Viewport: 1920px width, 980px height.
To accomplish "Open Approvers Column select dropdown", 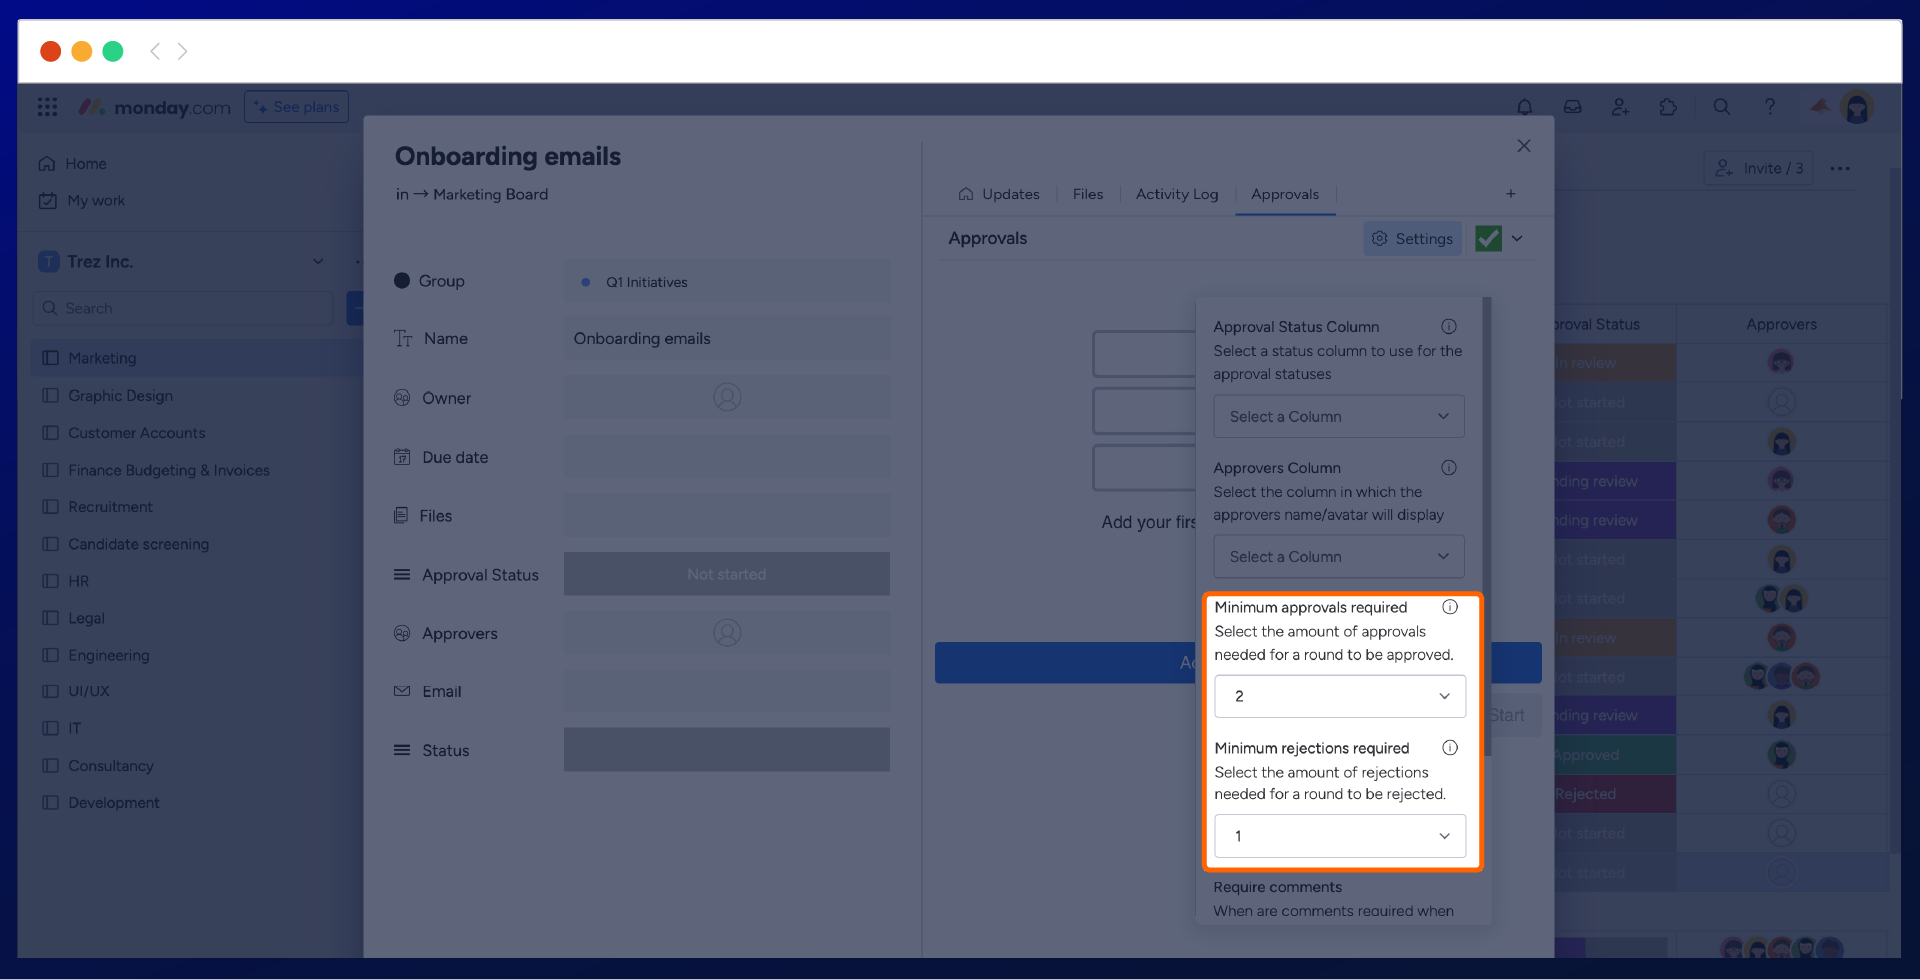I will 1338,556.
